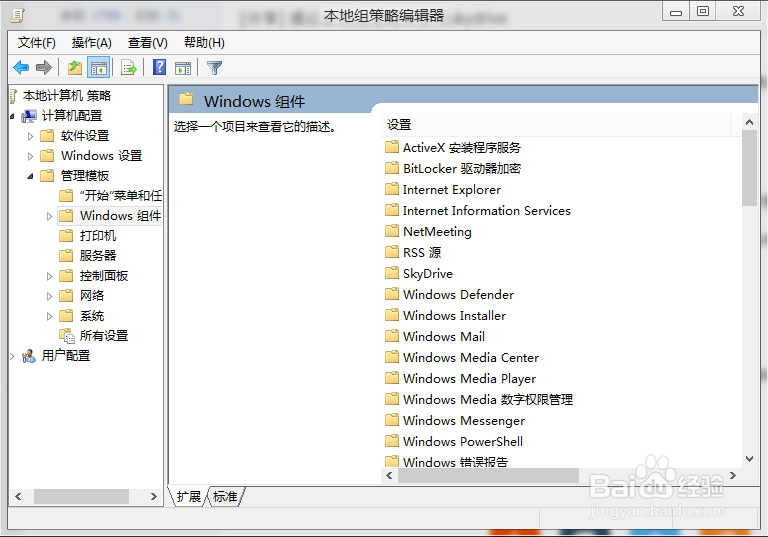The height and width of the screenshot is (537, 768).
Task: Click the 用户配置 user icon
Action: [x=29, y=356]
